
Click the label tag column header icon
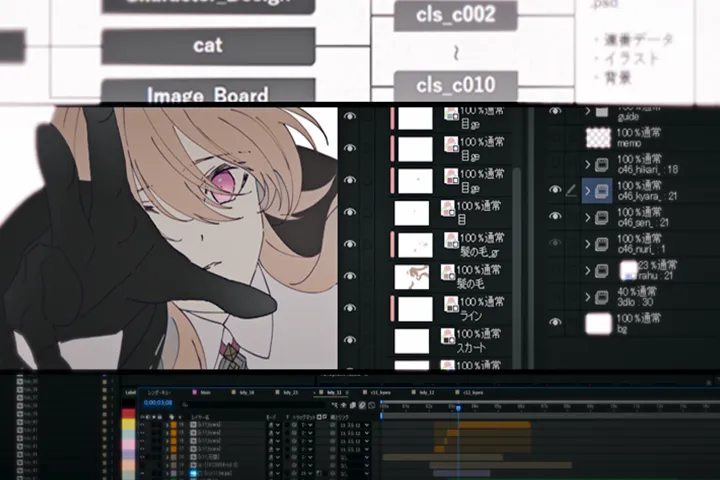(171, 417)
